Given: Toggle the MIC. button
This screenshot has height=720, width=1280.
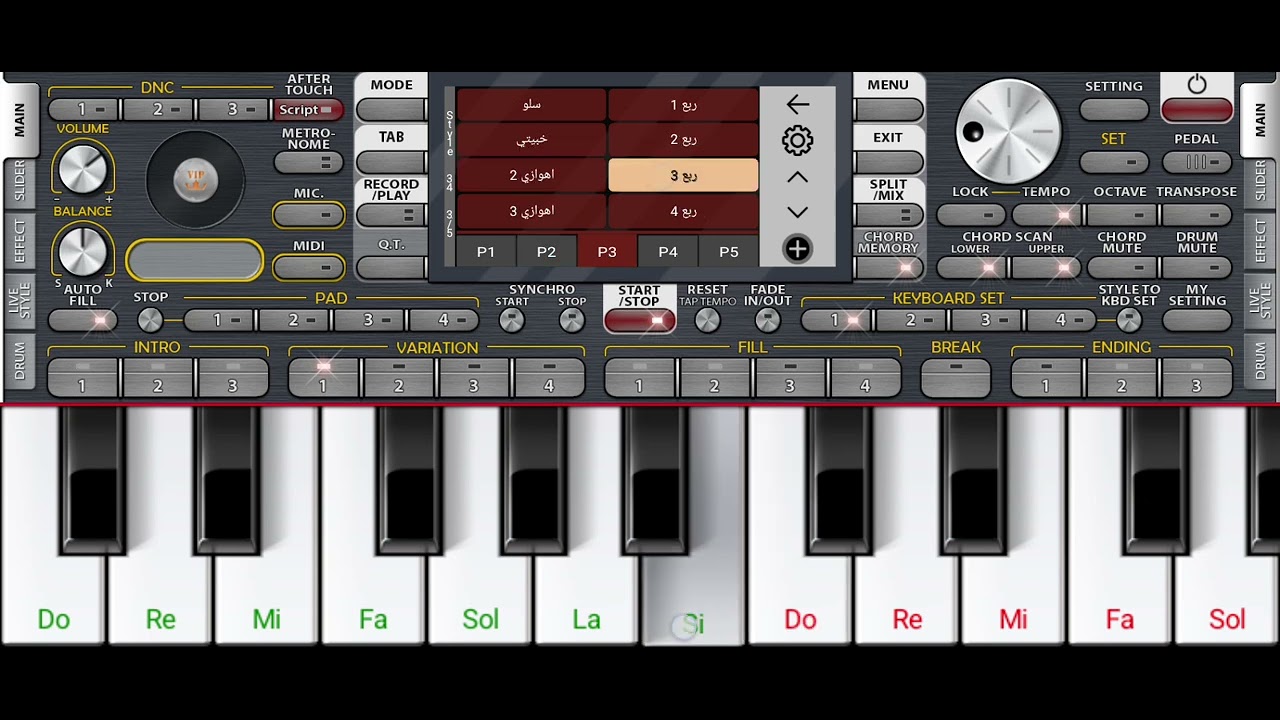Looking at the screenshot, I should 308,214.
